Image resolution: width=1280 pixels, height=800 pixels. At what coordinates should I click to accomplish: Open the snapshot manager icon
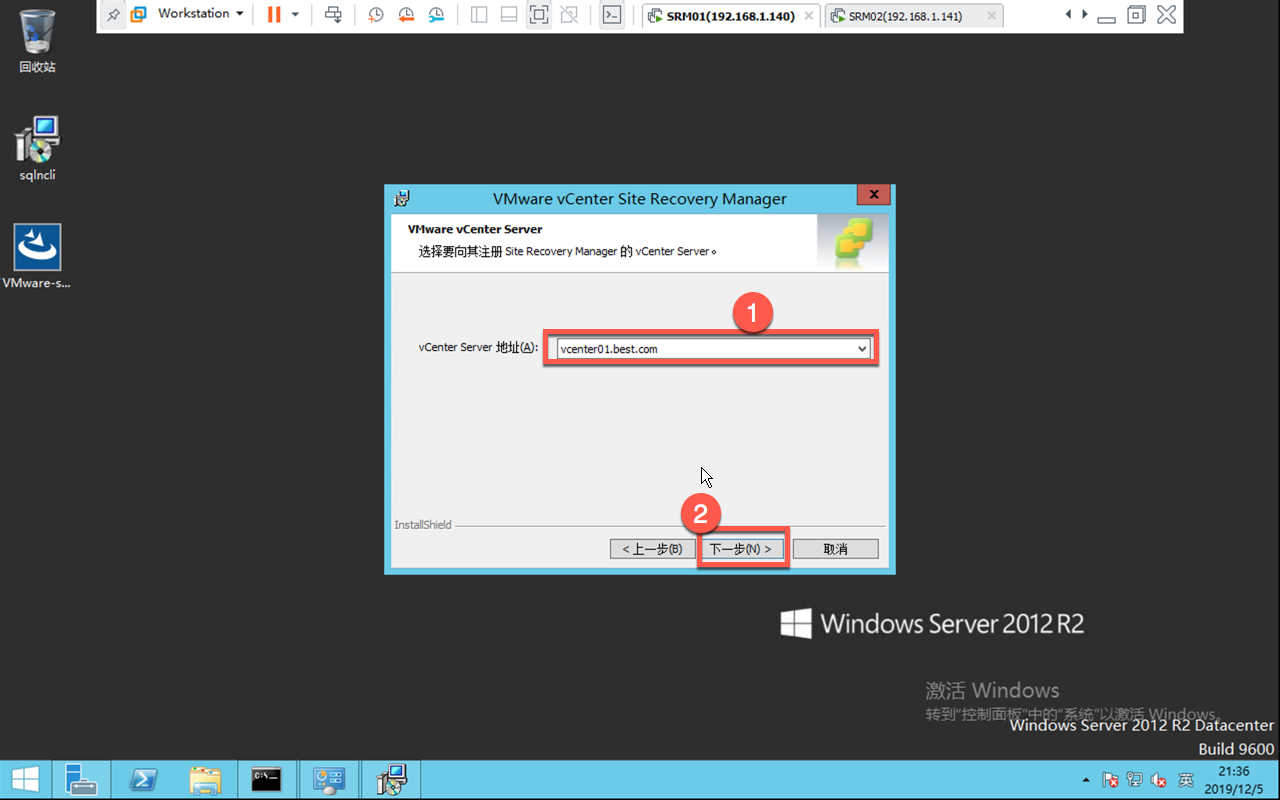pyautogui.click(x=436, y=15)
